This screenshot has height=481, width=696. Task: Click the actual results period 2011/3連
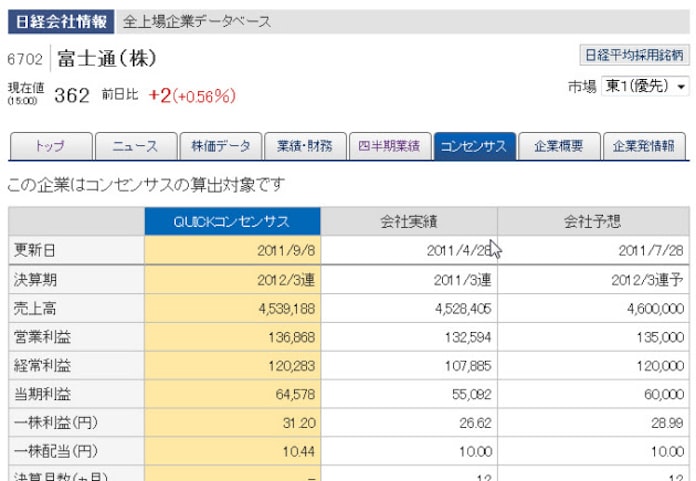tap(463, 280)
